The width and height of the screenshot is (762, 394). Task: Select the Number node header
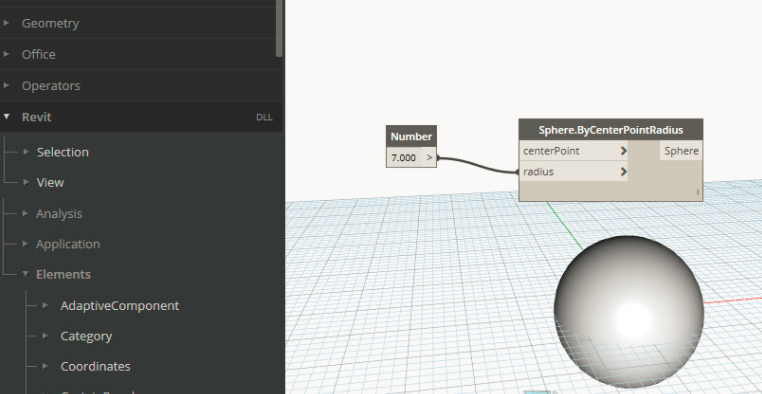411,137
